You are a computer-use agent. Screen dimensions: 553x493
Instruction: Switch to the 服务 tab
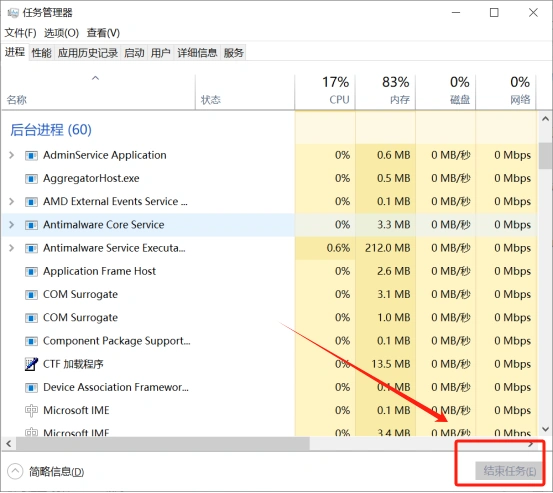(233, 53)
